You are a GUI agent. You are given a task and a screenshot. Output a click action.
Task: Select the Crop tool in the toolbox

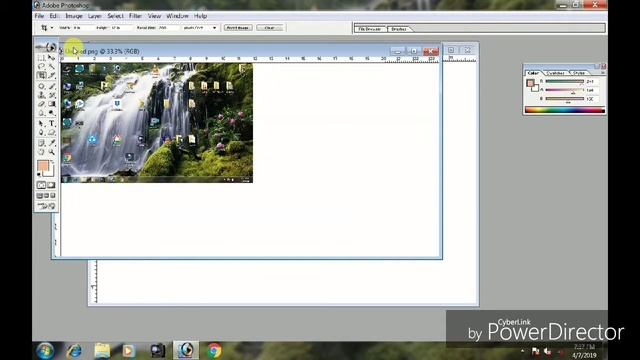point(41,76)
